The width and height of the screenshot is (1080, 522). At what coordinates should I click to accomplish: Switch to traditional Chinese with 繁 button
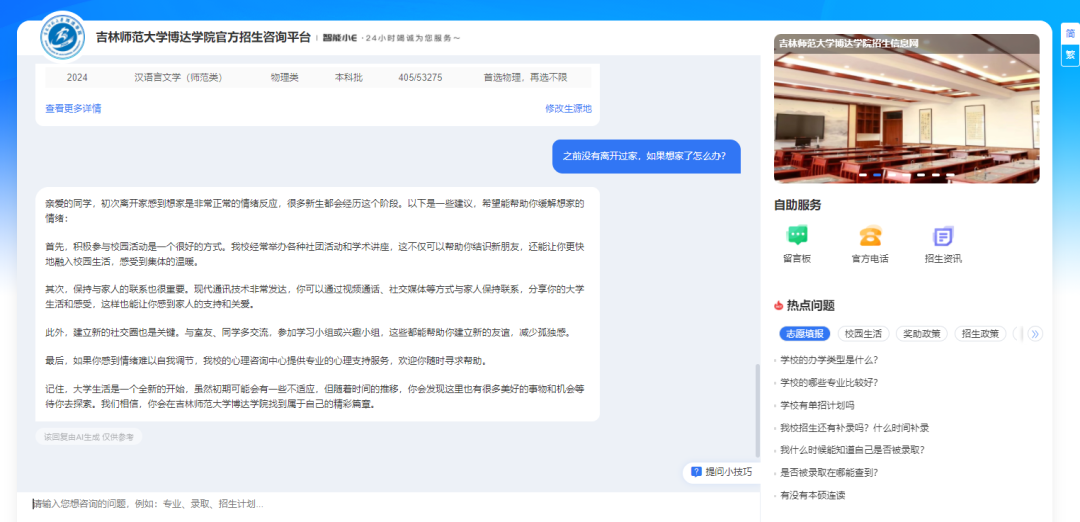[x=1070, y=55]
